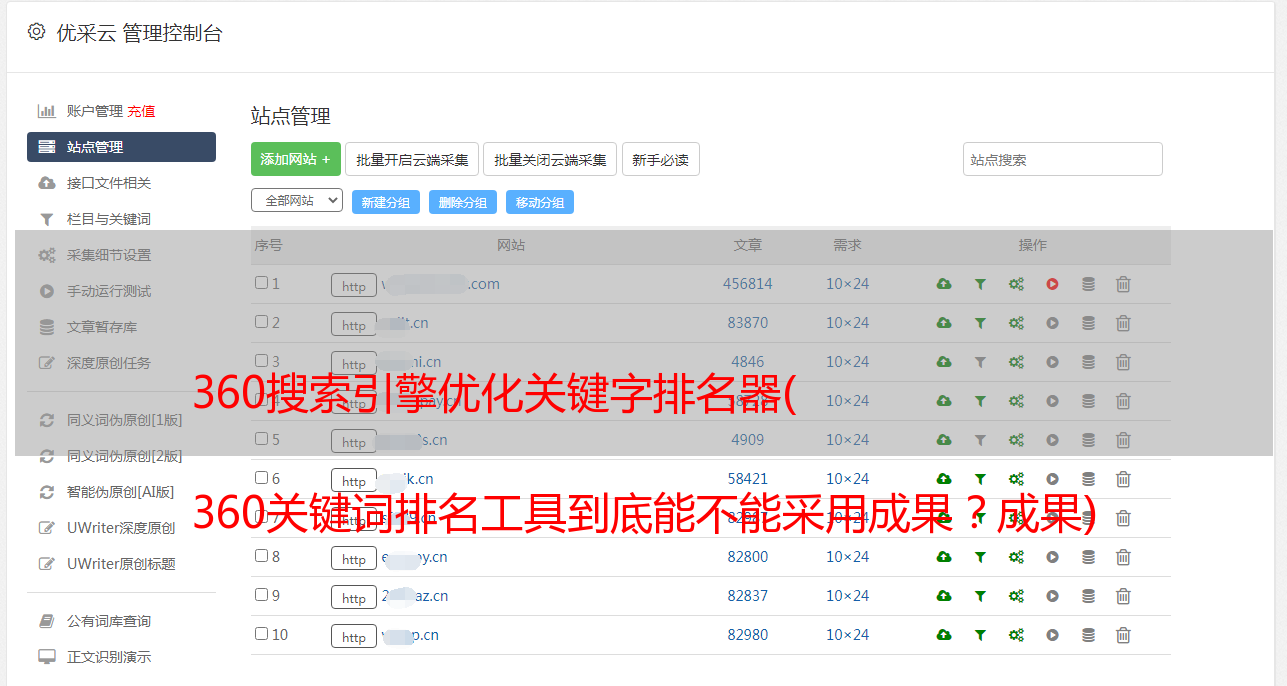Open 接口文件相关 sidebar item

(x=109, y=183)
